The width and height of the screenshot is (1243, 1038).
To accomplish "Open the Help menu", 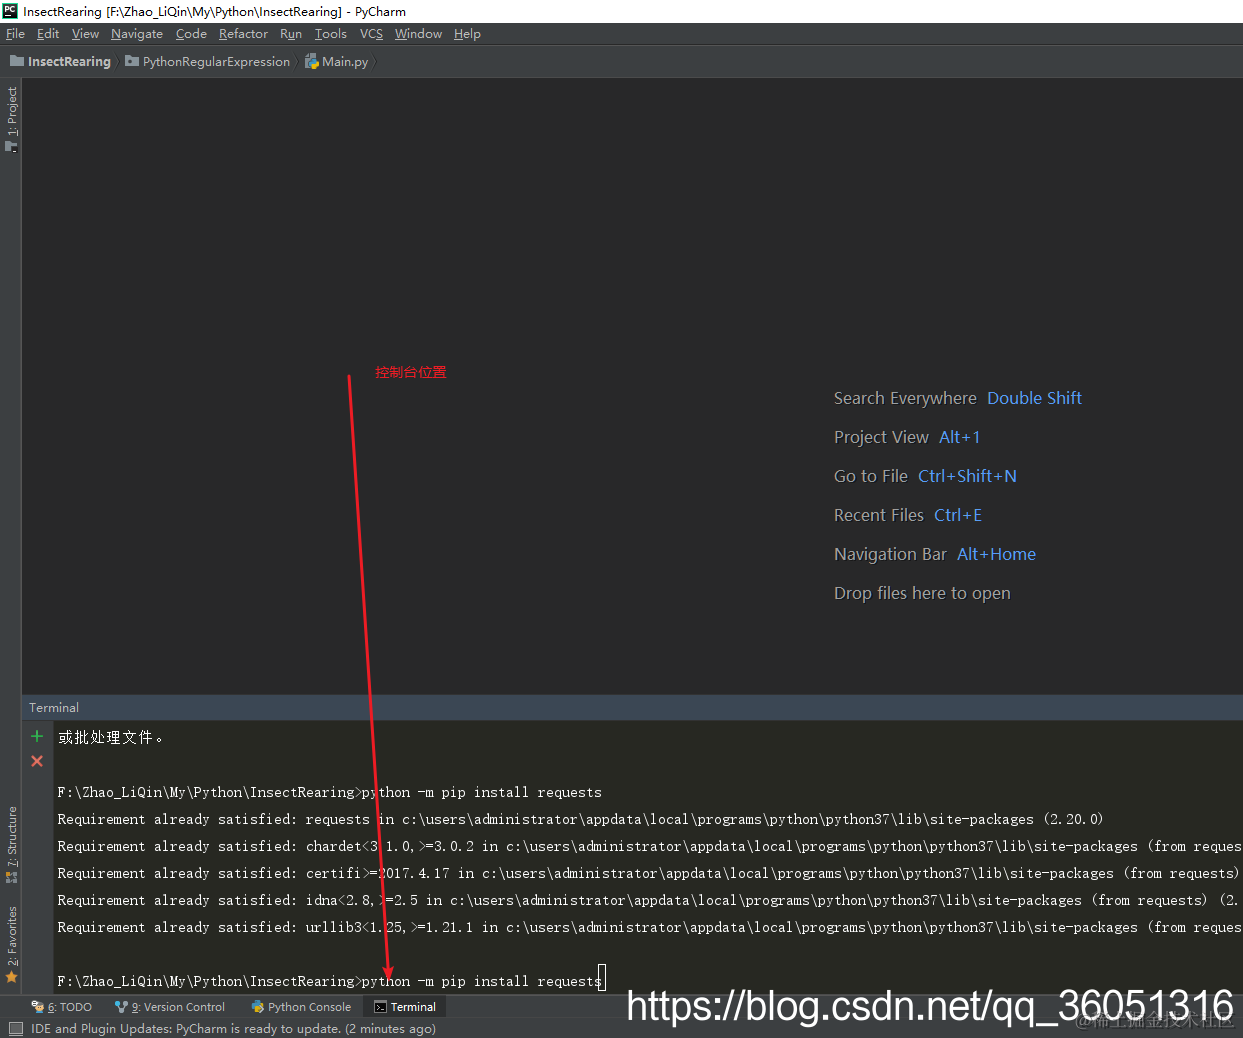I will [467, 34].
